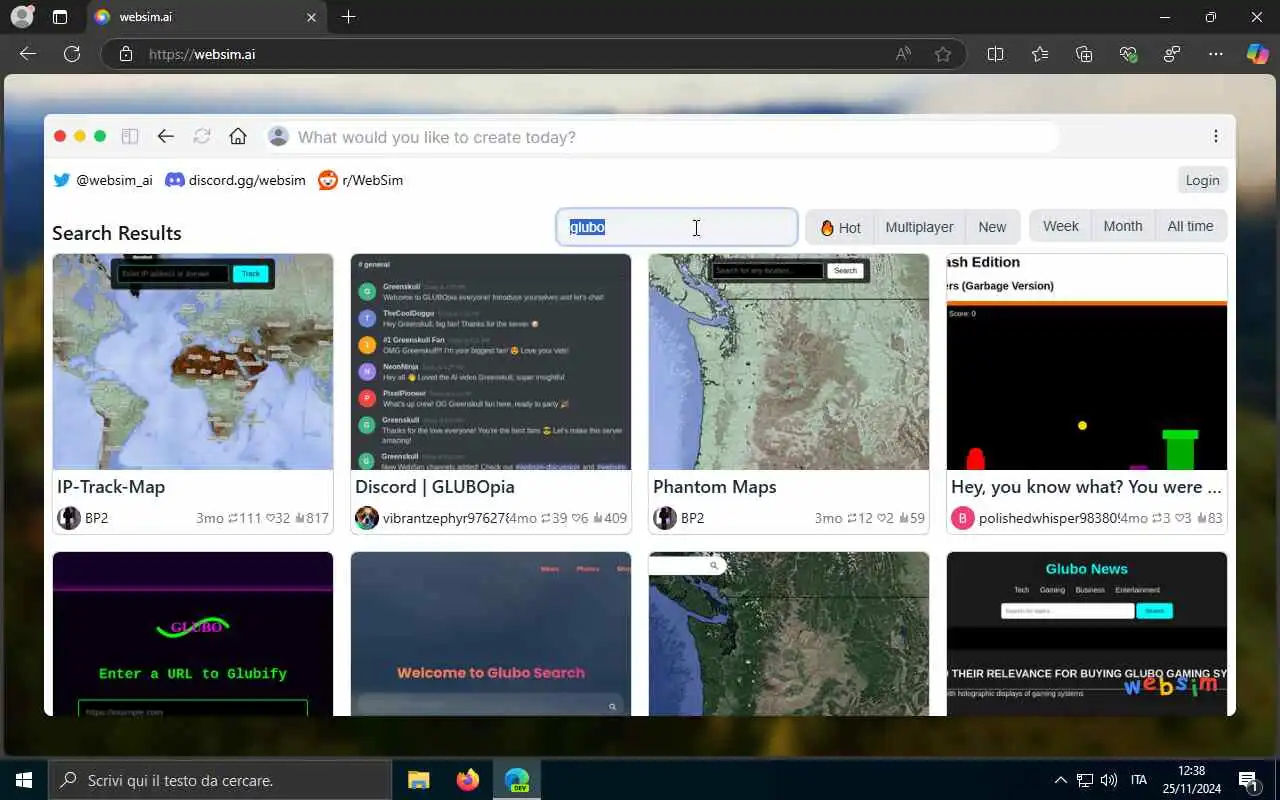Image resolution: width=1280 pixels, height=800 pixels.
Task: Toggle websim sidebar panel icon
Action: pos(129,136)
